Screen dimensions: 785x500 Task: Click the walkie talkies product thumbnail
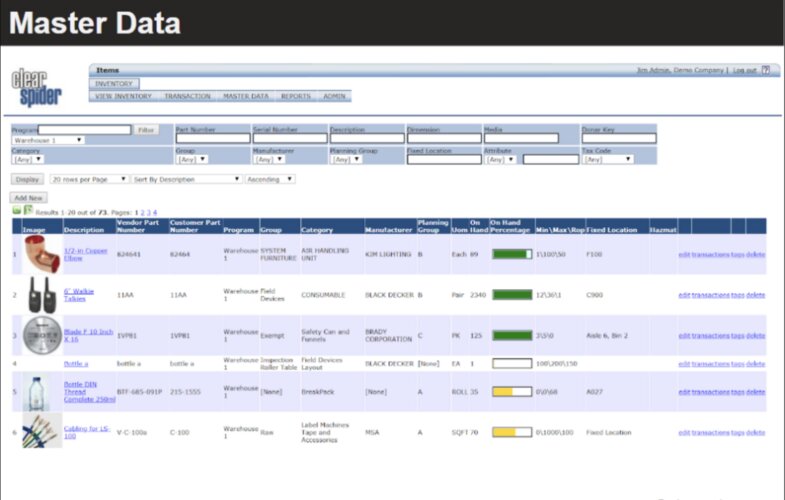click(40, 295)
